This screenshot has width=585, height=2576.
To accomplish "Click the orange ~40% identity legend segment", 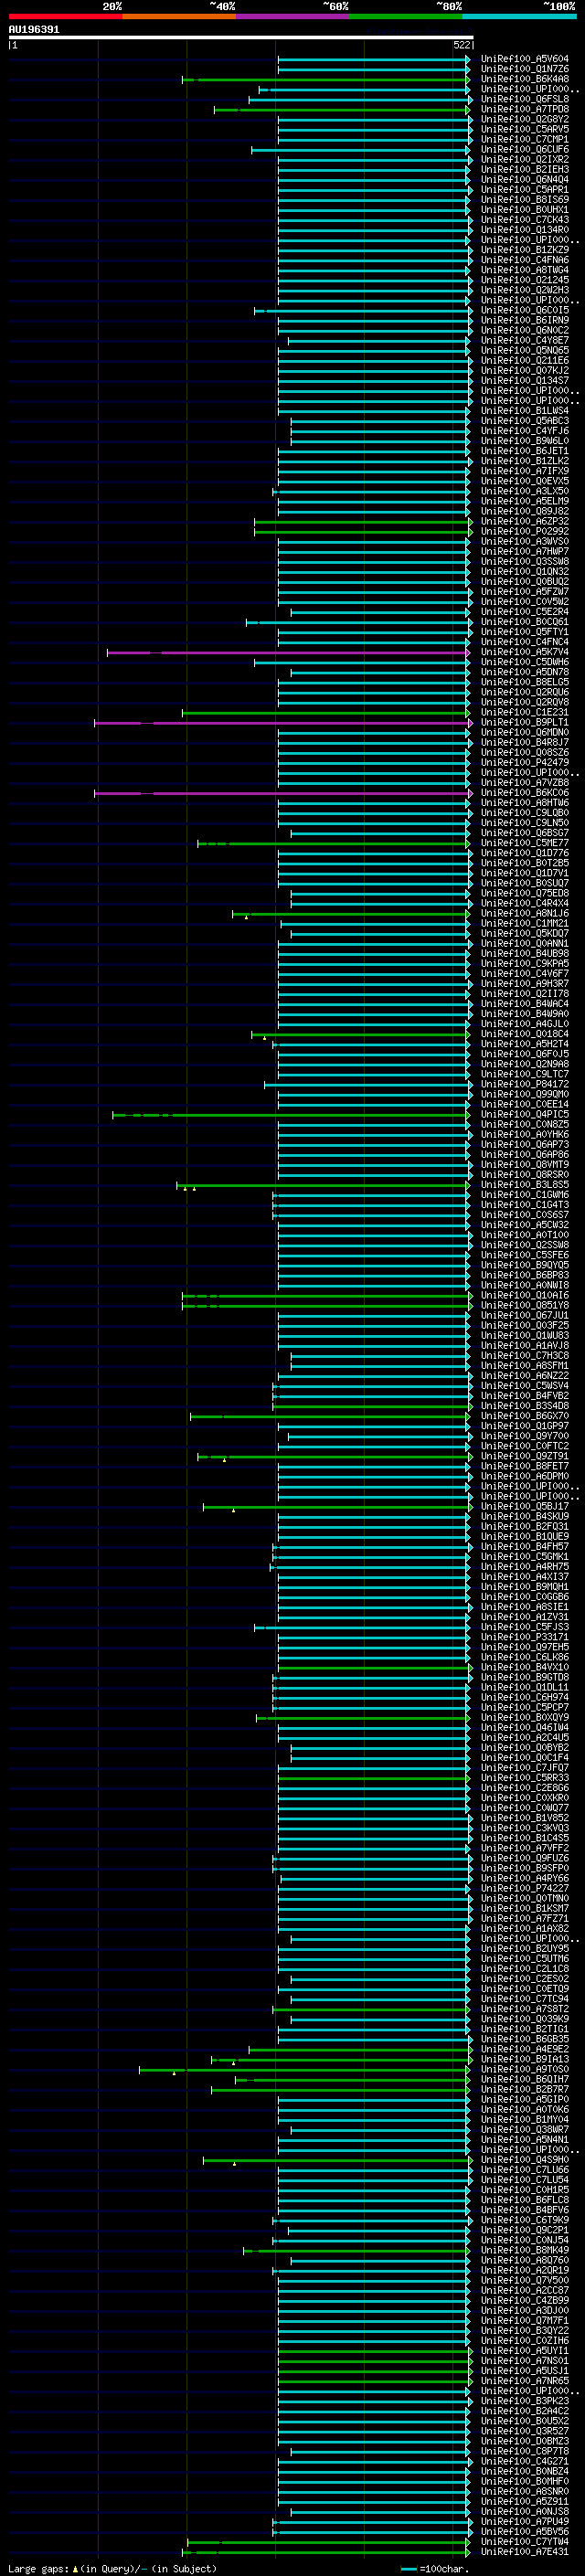I will pyautogui.click(x=179, y=16).
